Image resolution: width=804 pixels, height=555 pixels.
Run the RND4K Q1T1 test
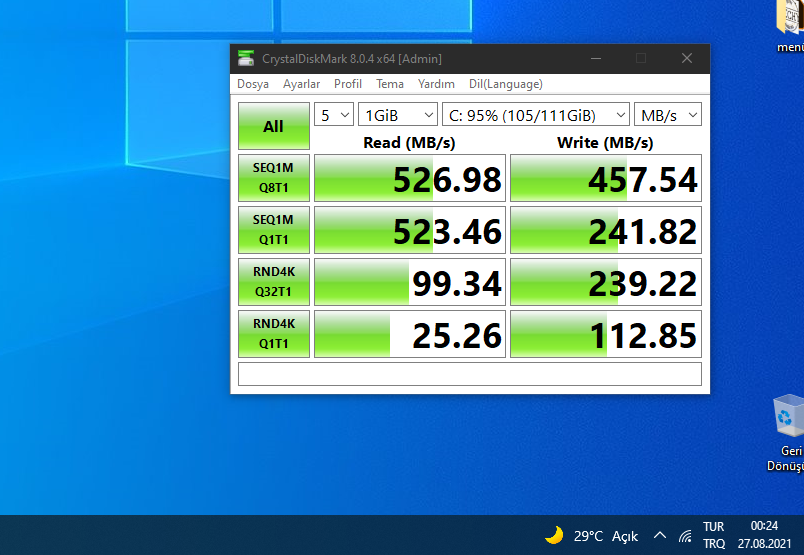pyautogui.click(x=274, y=333)
